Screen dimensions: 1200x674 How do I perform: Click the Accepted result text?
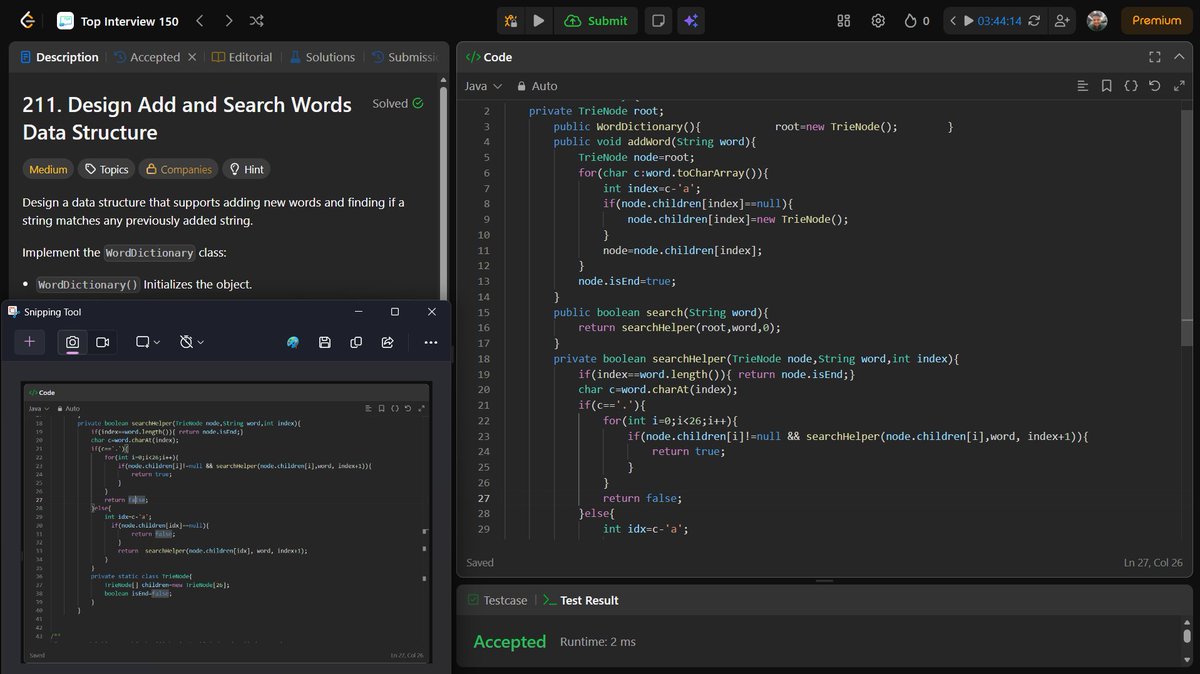point(509,642)
